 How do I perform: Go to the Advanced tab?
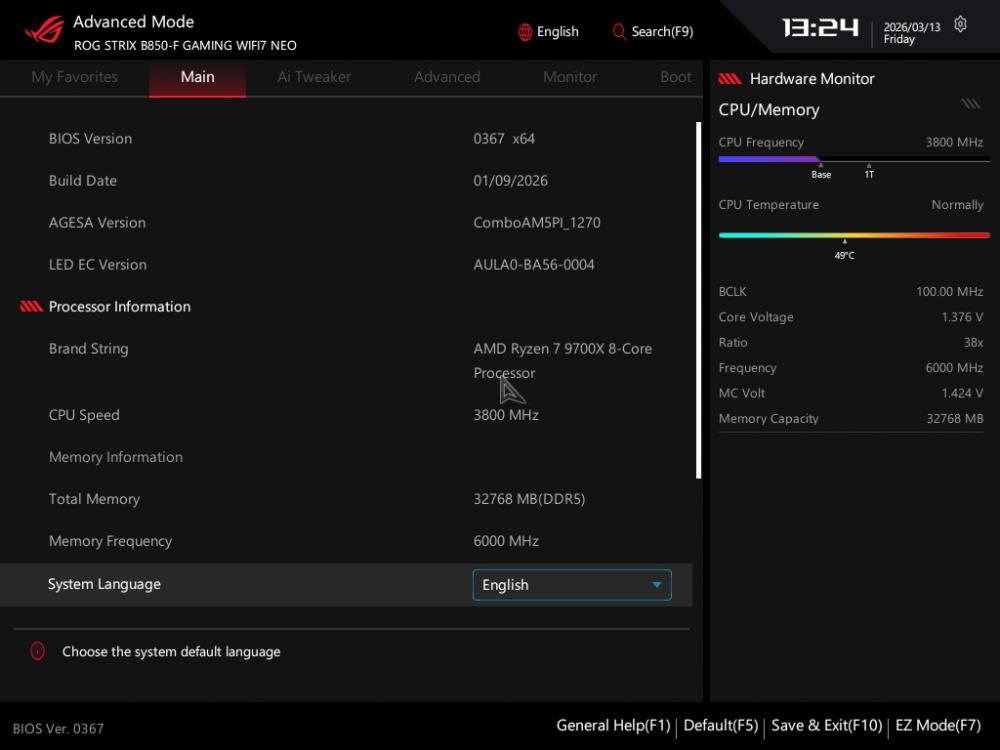click(447, 77)
